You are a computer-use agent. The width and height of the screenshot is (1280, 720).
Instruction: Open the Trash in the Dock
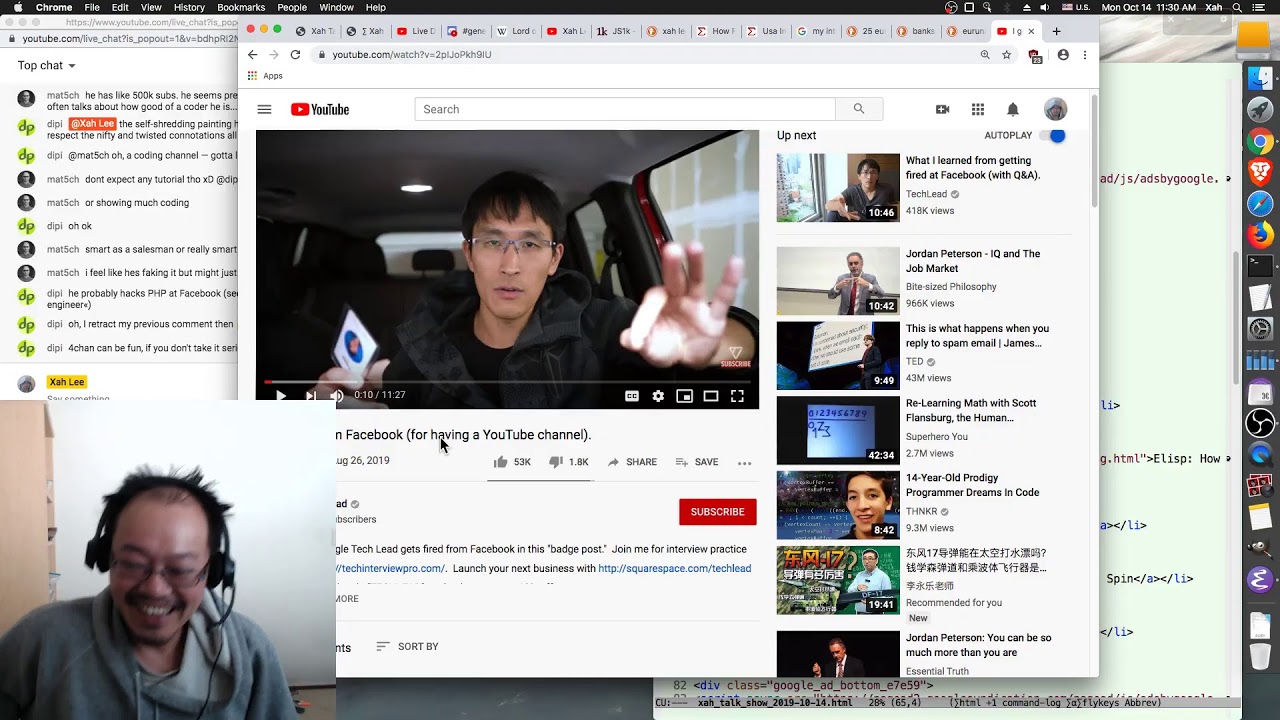(1260, 657)
